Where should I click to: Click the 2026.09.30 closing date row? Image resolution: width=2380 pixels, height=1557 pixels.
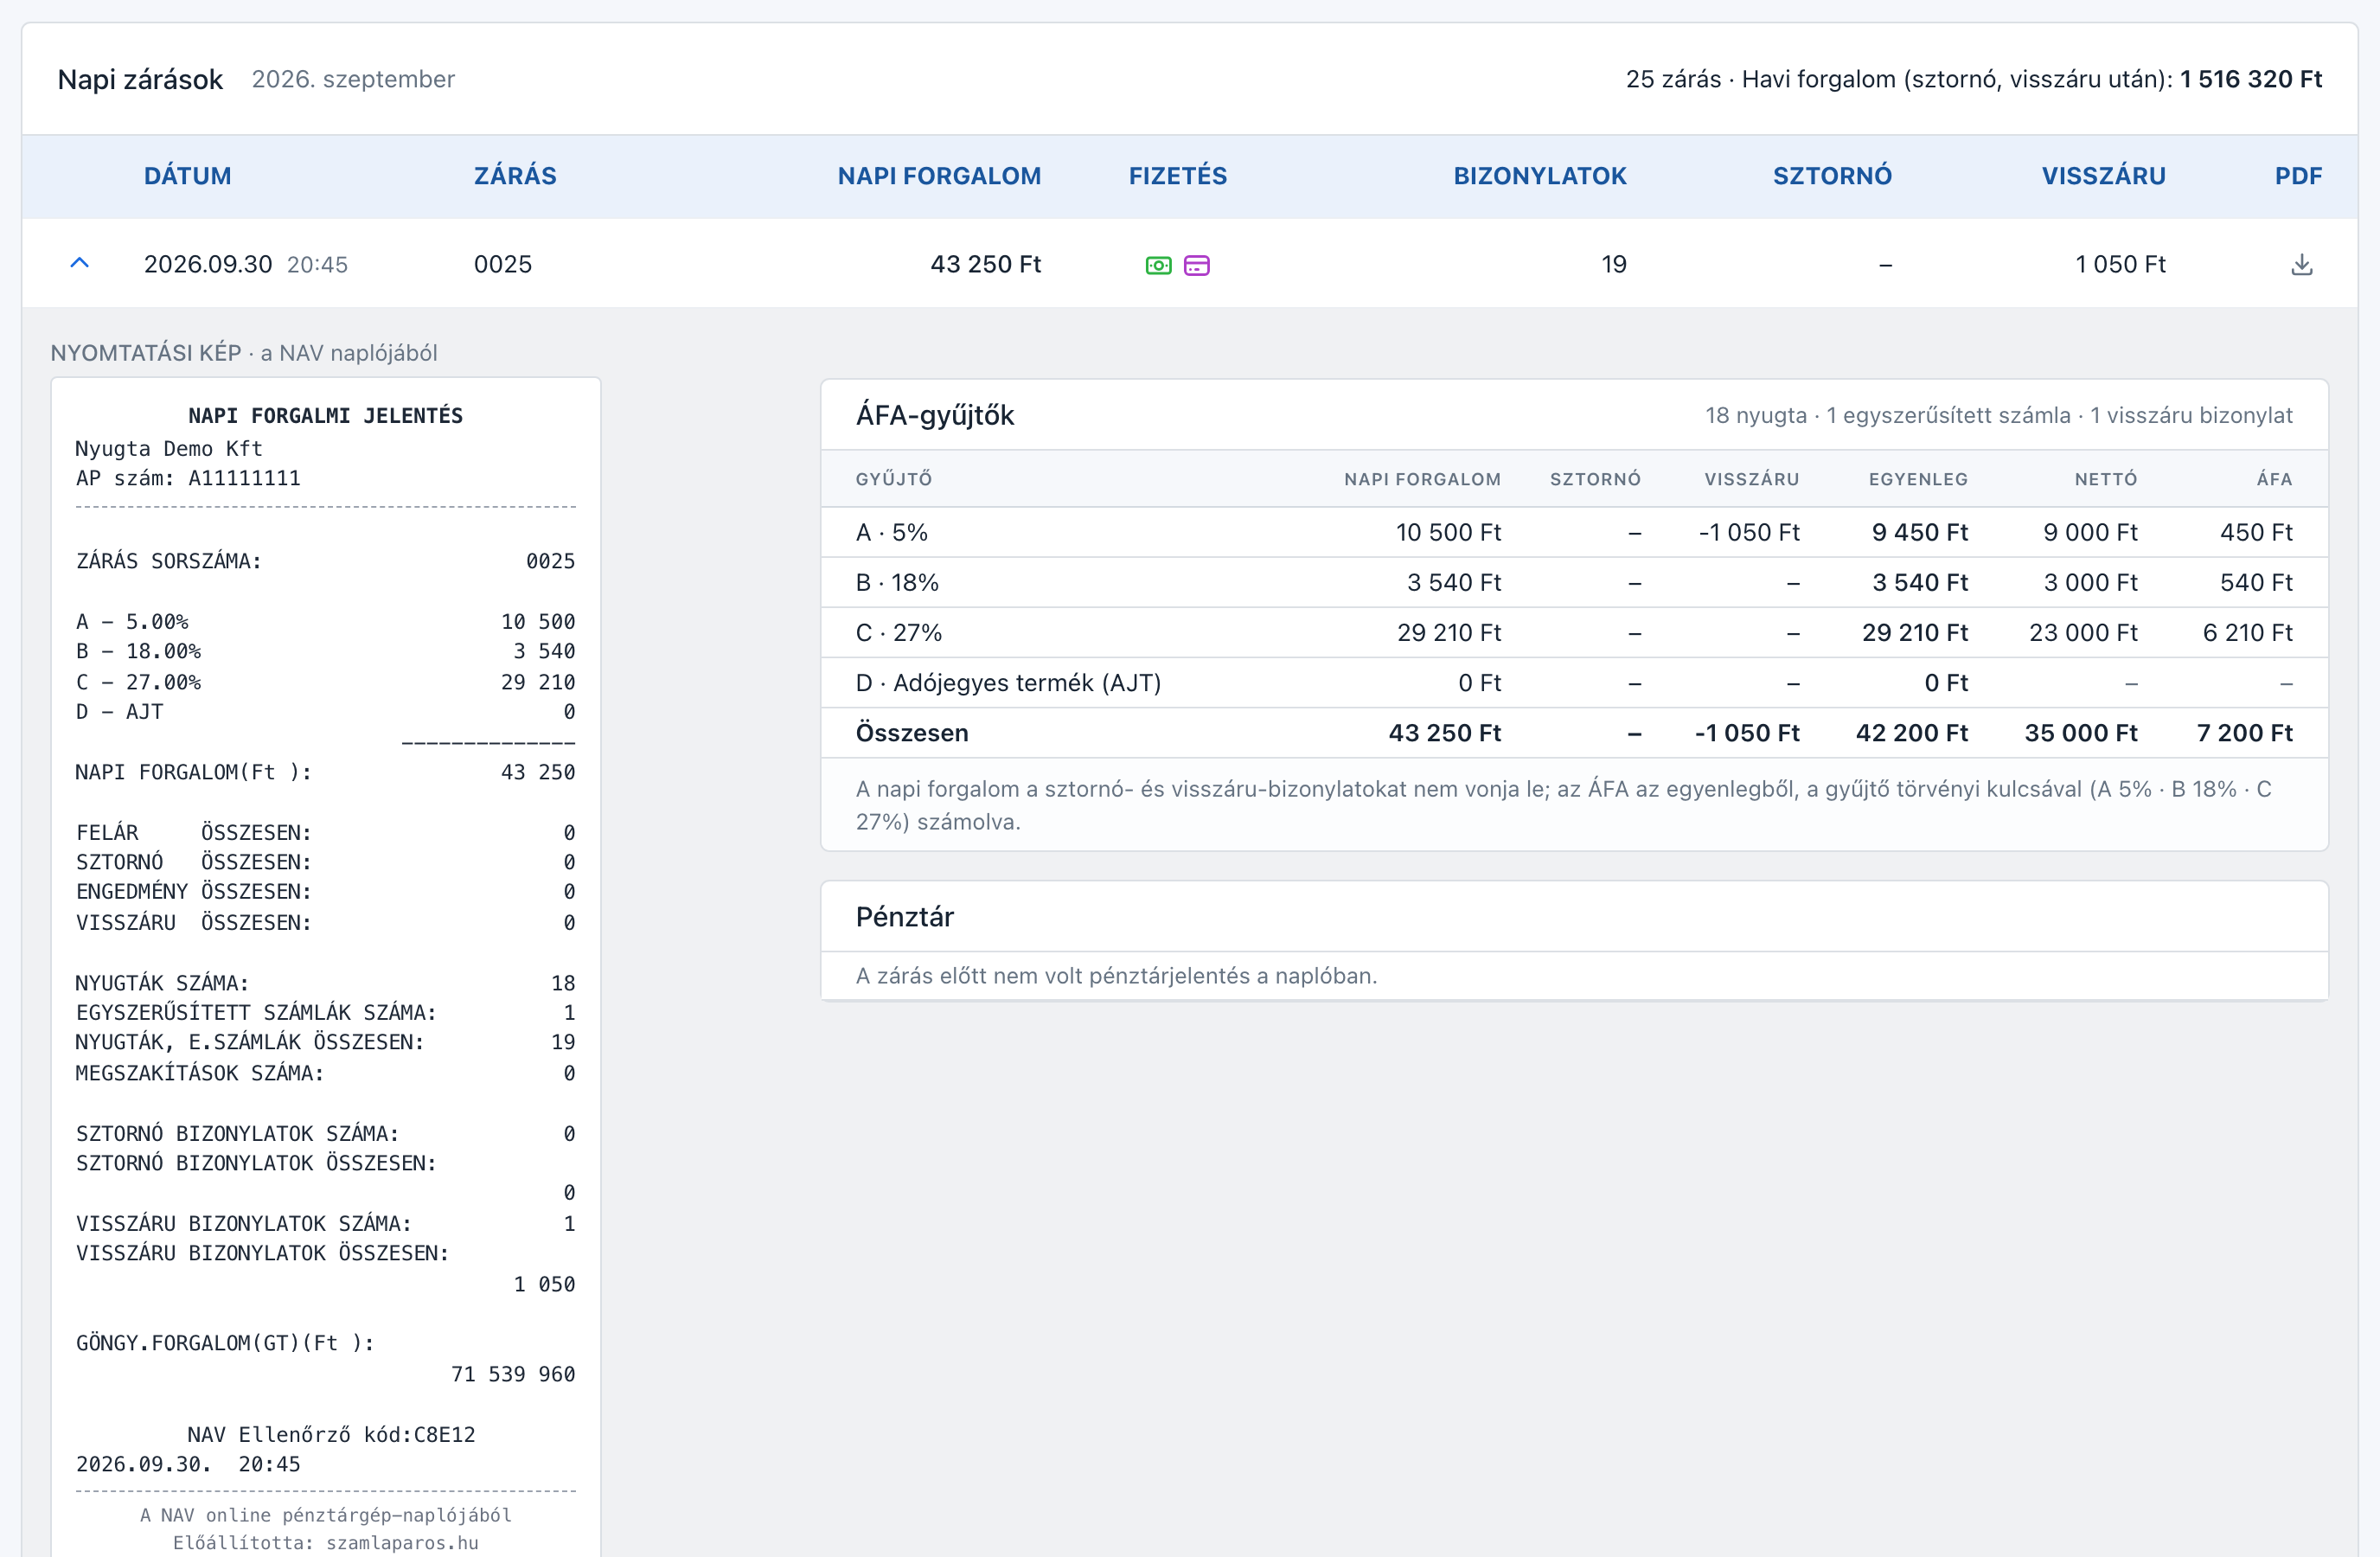(1189, 264)
